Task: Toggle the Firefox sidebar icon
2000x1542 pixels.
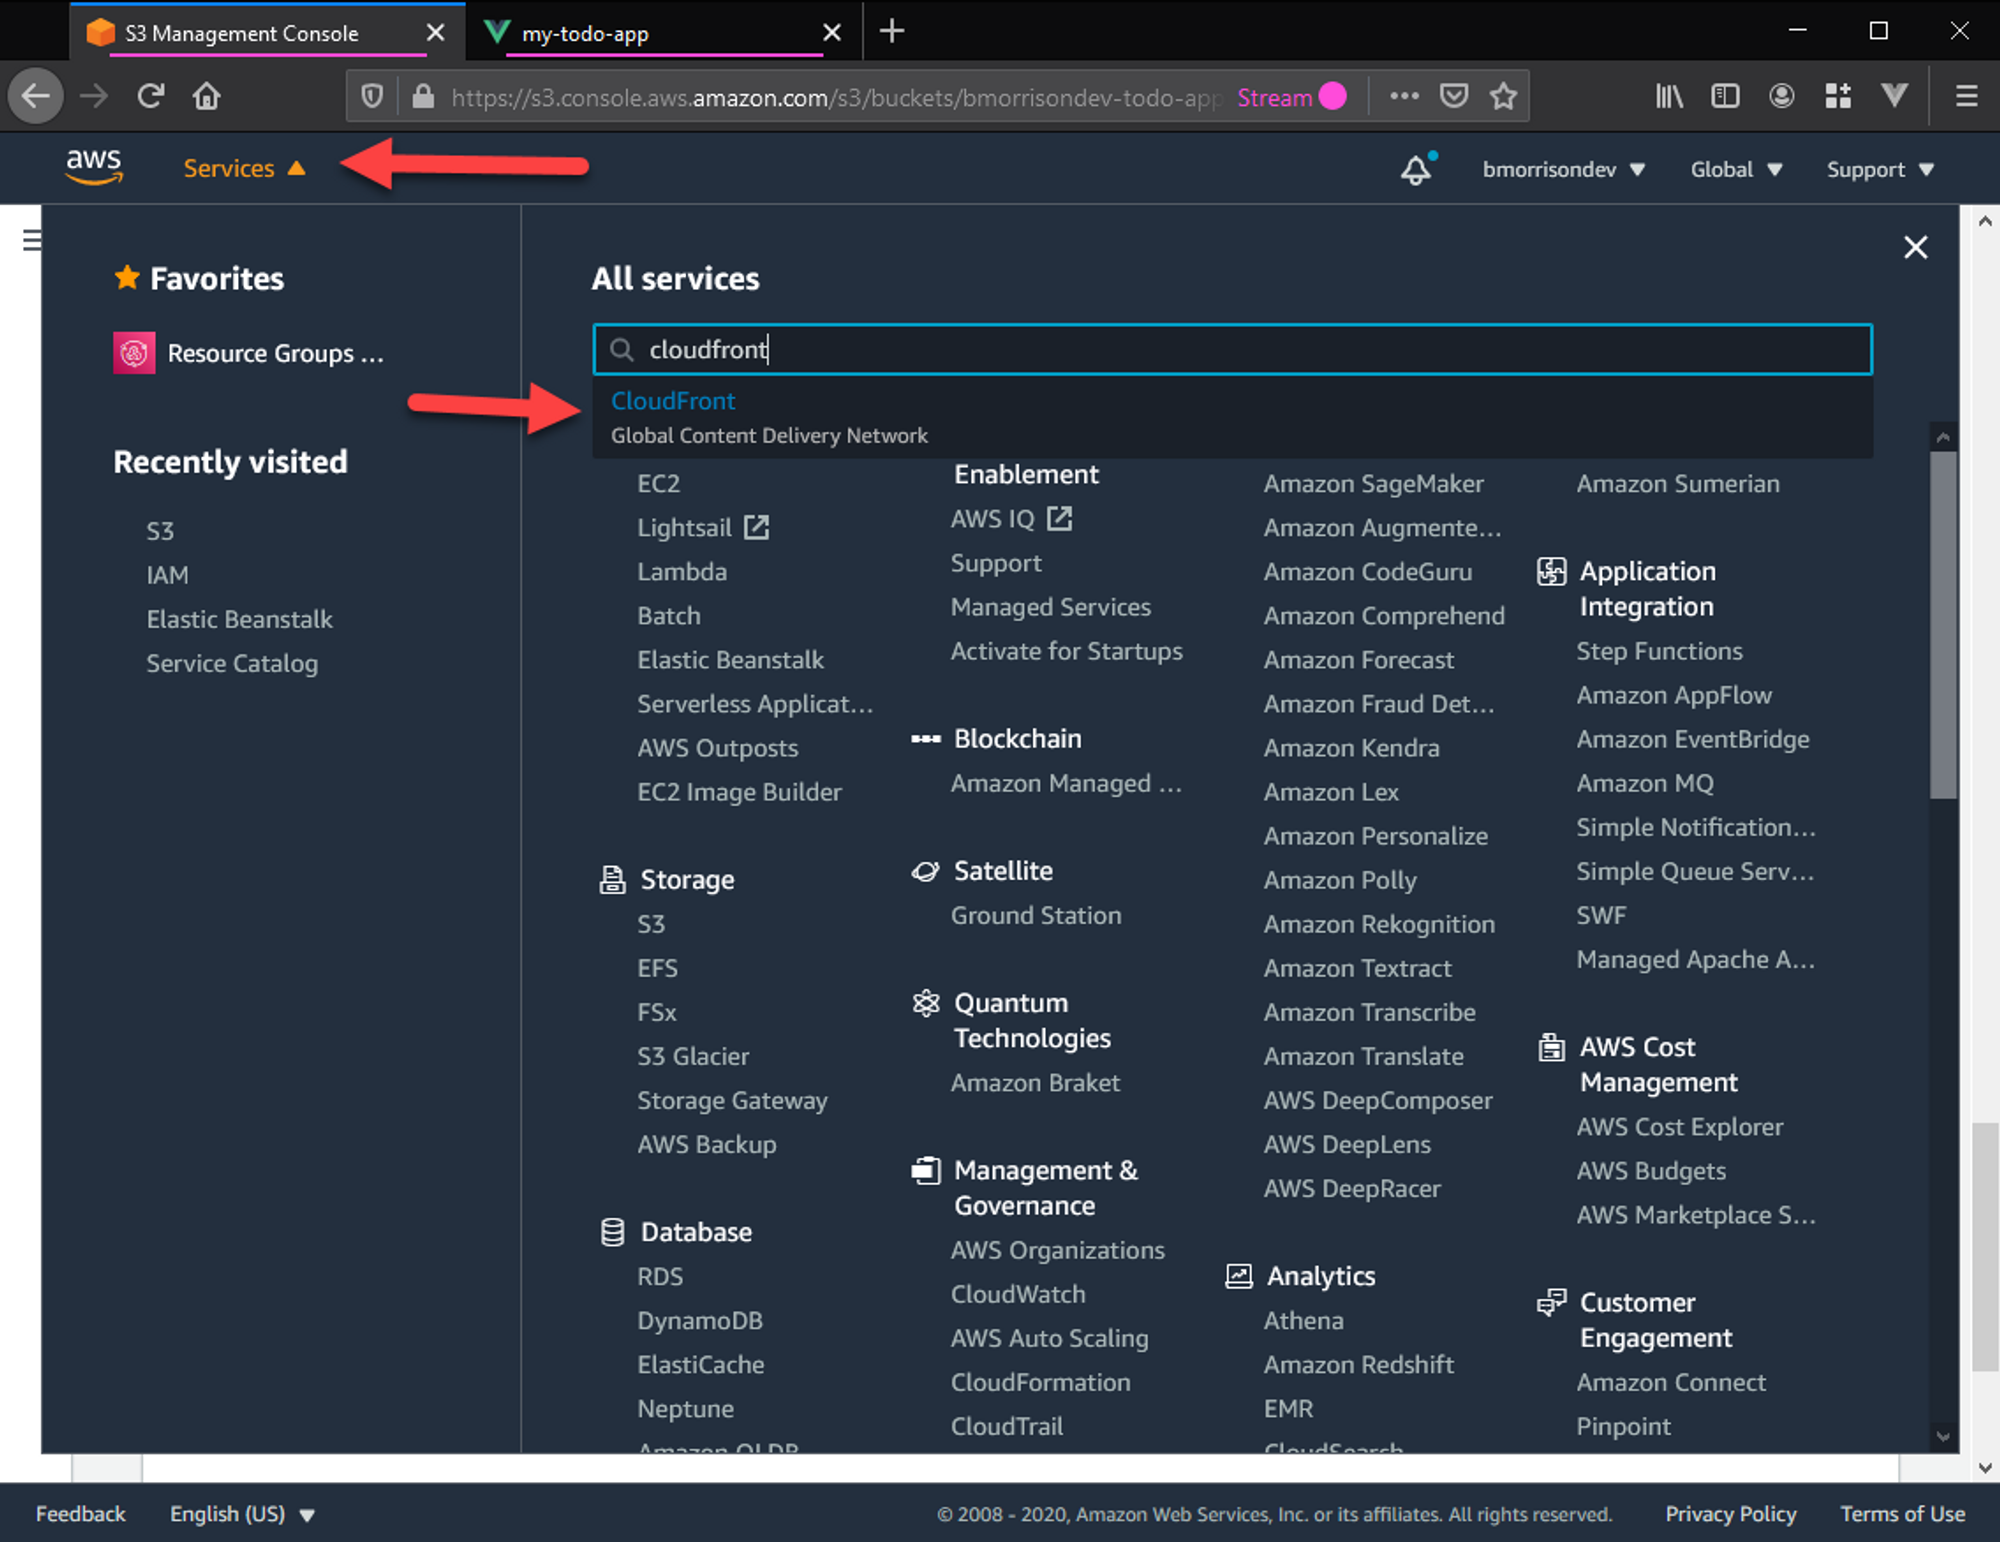Action: tap(1725, 96)
